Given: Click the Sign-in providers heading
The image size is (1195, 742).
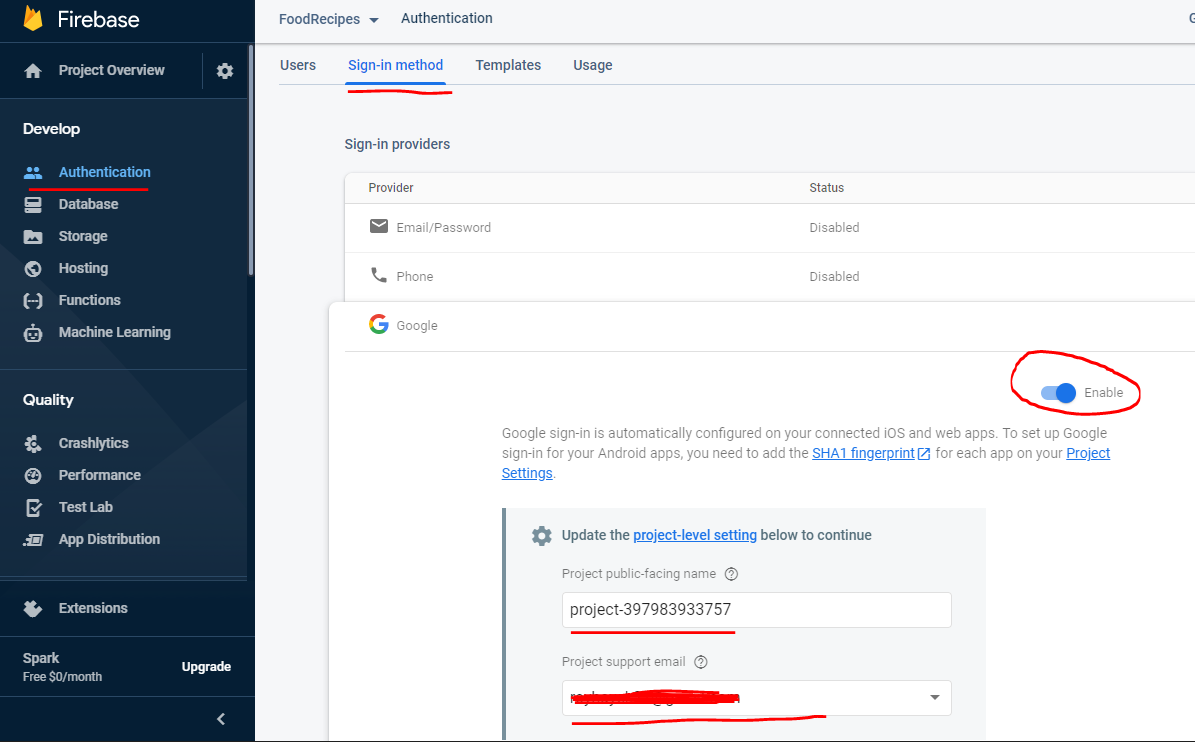Looking at the screenshot, I should click(x=397, y=144).
